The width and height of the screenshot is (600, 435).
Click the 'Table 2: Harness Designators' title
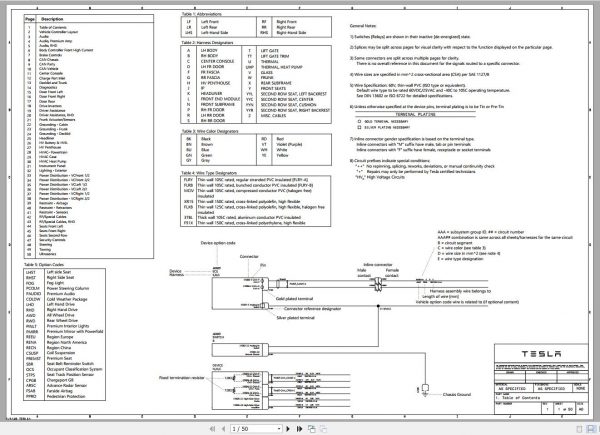click(207, 42)
